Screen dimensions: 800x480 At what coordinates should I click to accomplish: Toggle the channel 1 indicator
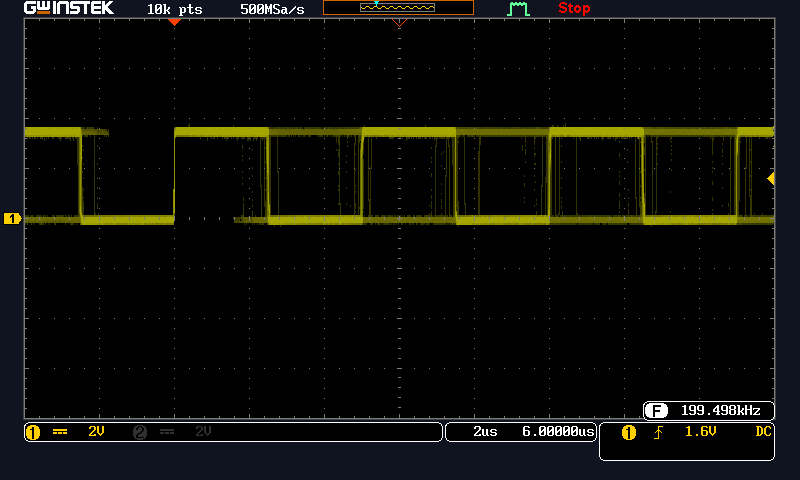(x=32, y=432)
